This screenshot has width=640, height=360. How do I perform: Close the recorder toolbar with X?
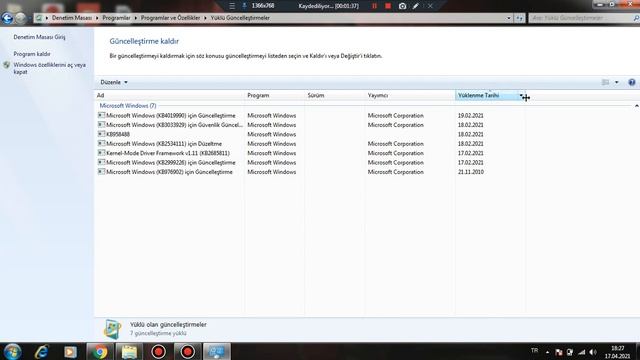pyautogui.click(x=430, y=6)
